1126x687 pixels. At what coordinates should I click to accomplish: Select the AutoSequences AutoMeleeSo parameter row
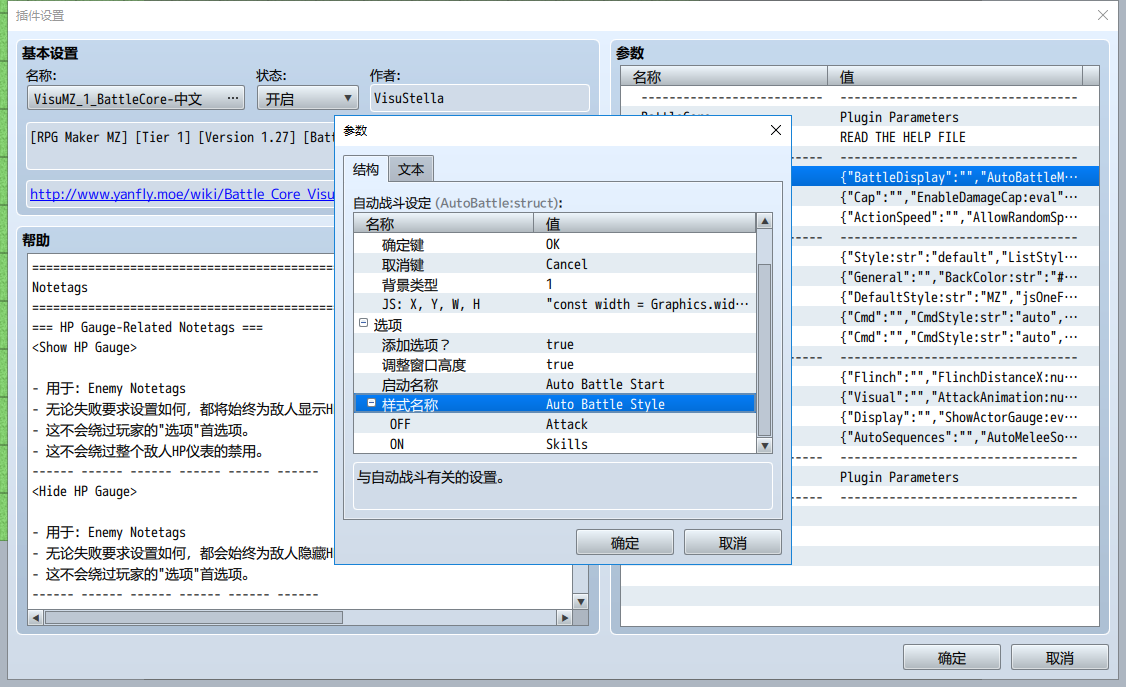pos(945,437)
